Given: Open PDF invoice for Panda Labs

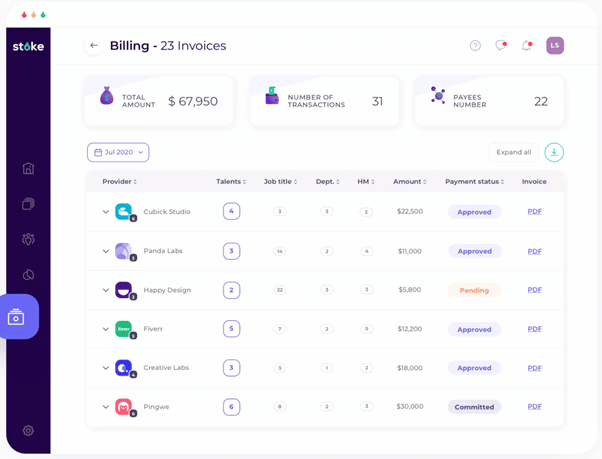Looking at the screenshot, I should tap(534, 251).
